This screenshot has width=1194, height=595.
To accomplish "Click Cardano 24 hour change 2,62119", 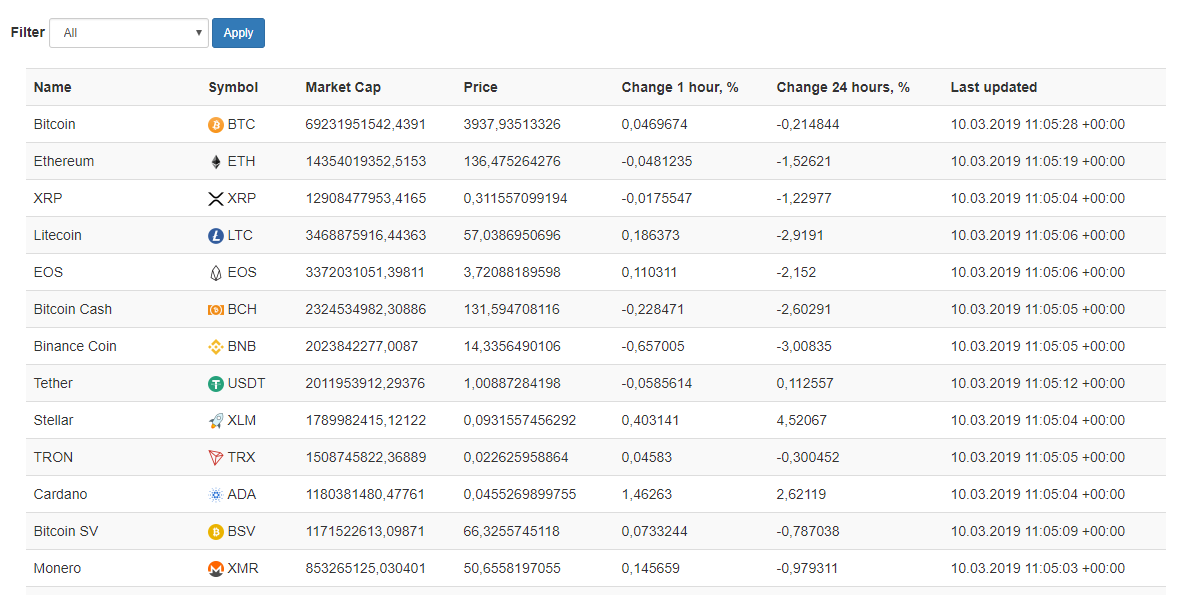I will click(802, 494).
